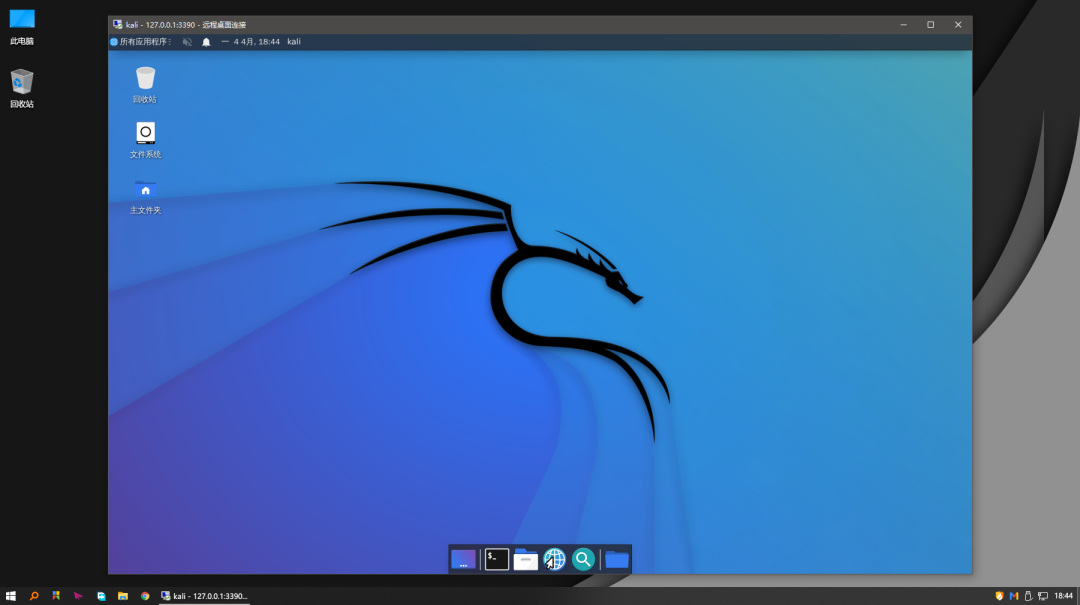Viewport: 1080px width, 605px height.
Task: Open the network tray icon
Action: [1043, 596]
